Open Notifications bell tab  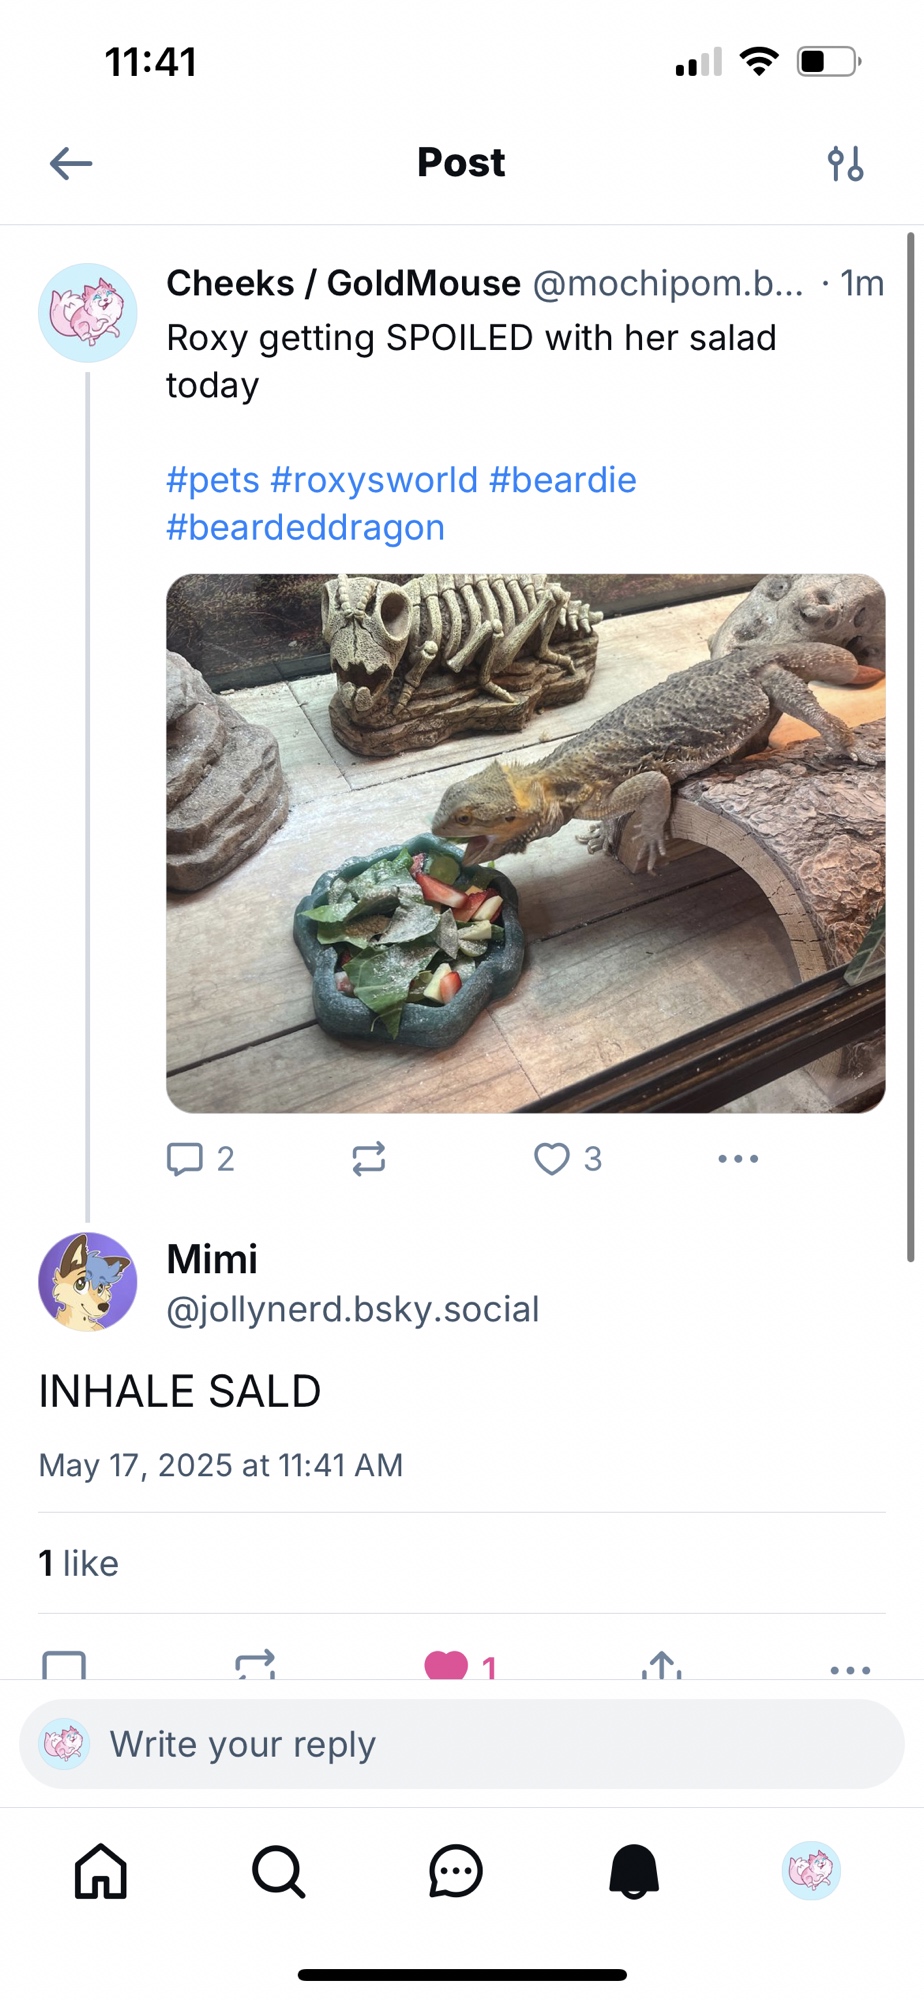tap(634, 1871)
